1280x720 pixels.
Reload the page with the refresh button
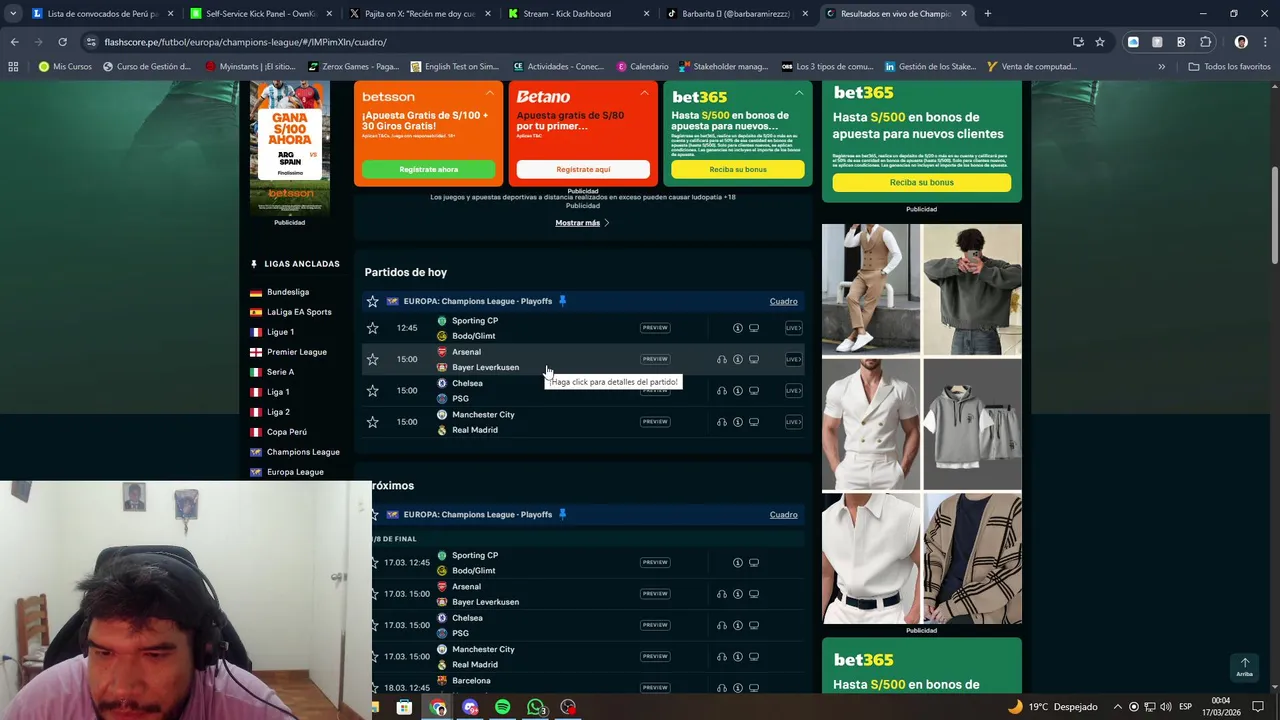(x=62, y=42)
